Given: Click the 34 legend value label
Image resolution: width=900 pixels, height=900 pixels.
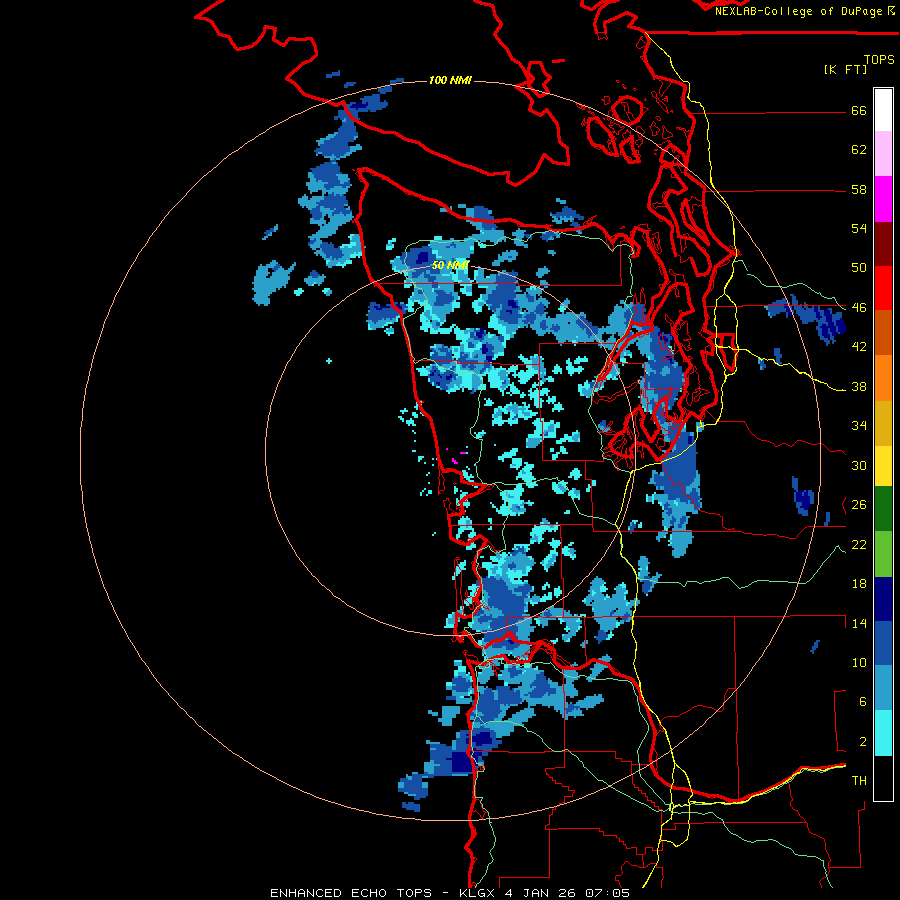Looking at the screenshot, I should click(859, 426).
